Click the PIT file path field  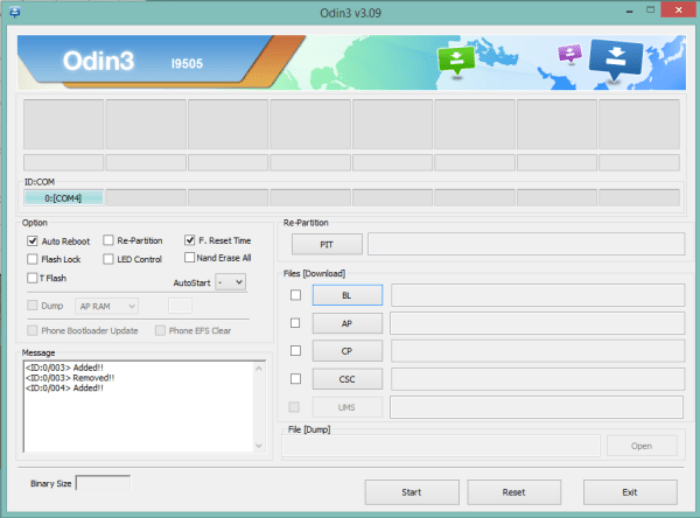[526, 244]
